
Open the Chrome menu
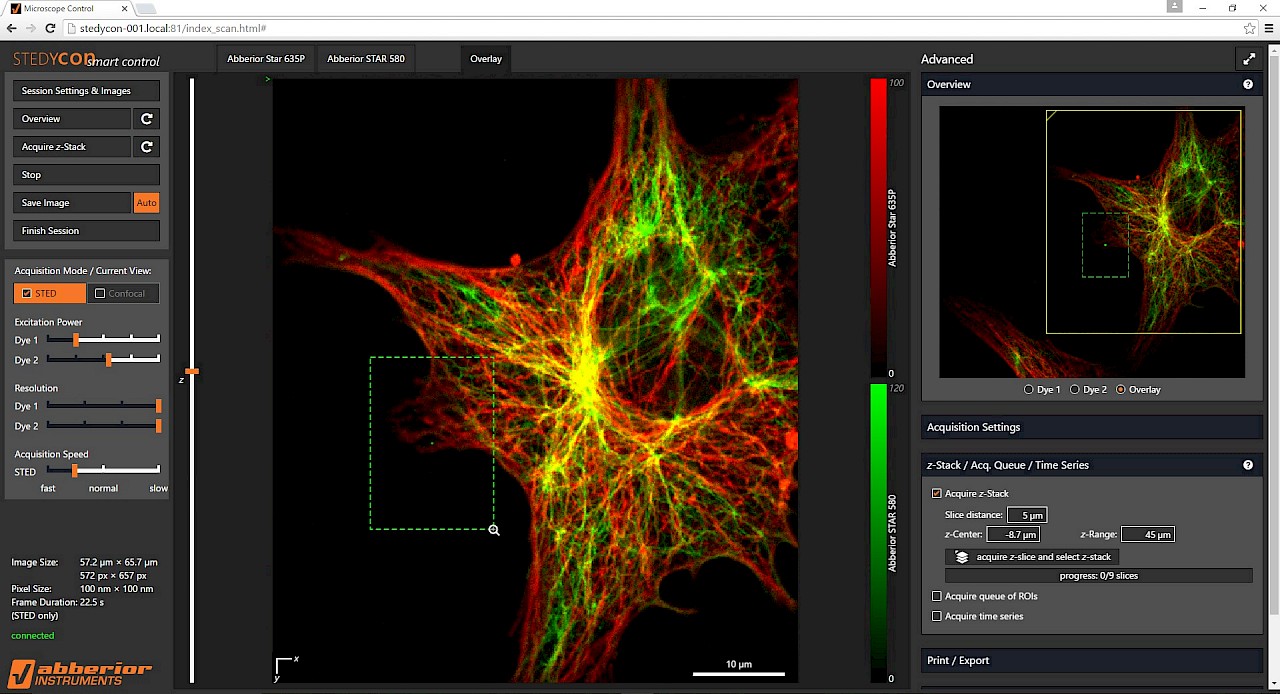pos(1268,29)
